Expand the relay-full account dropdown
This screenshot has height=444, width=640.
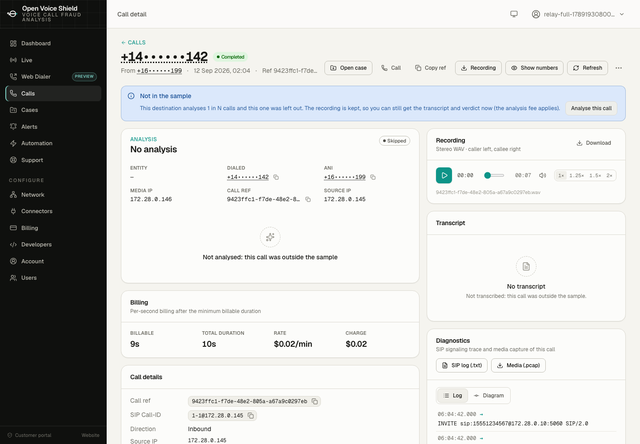578,14
